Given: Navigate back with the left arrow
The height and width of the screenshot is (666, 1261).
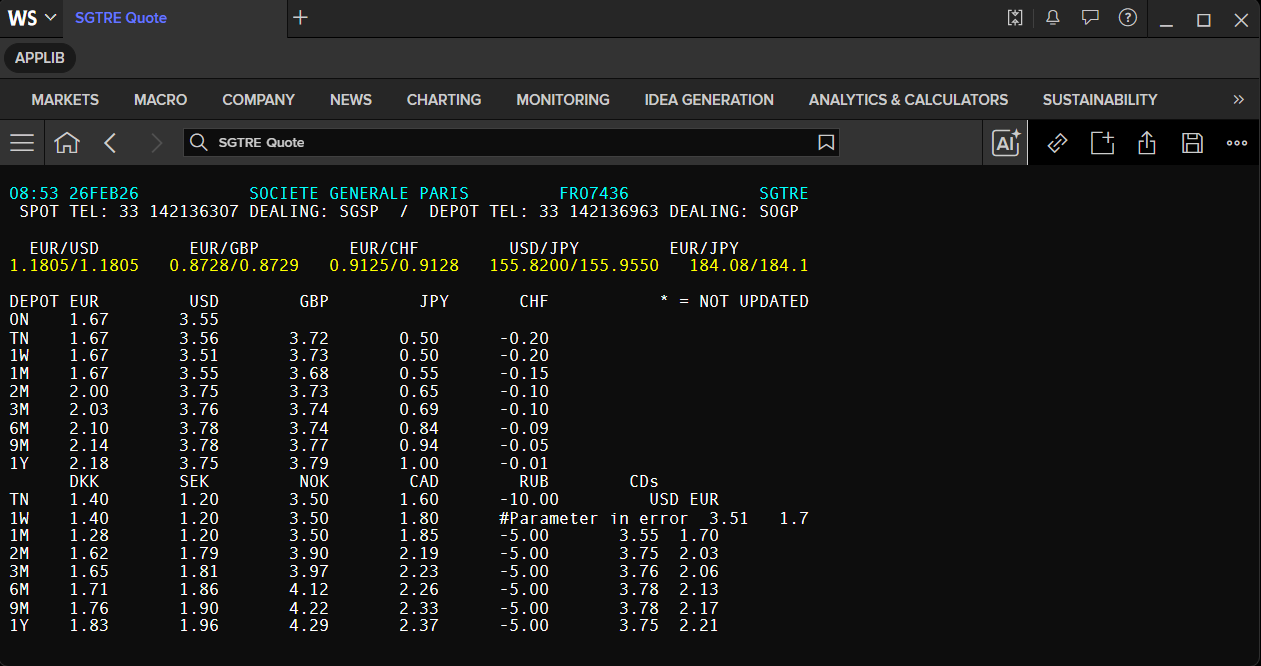Looking at the screenshot, I should pos(110,143).
